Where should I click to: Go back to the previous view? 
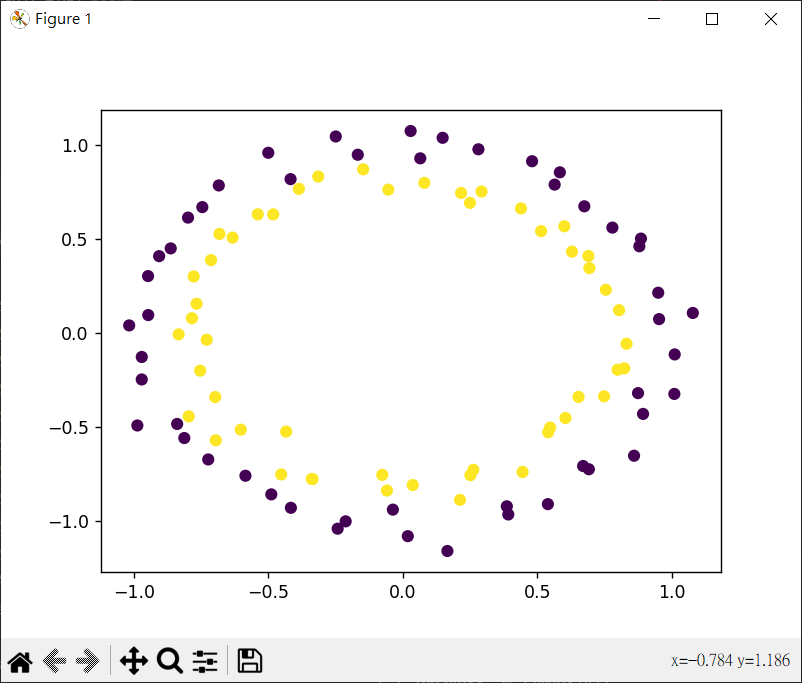pos(55,660)
